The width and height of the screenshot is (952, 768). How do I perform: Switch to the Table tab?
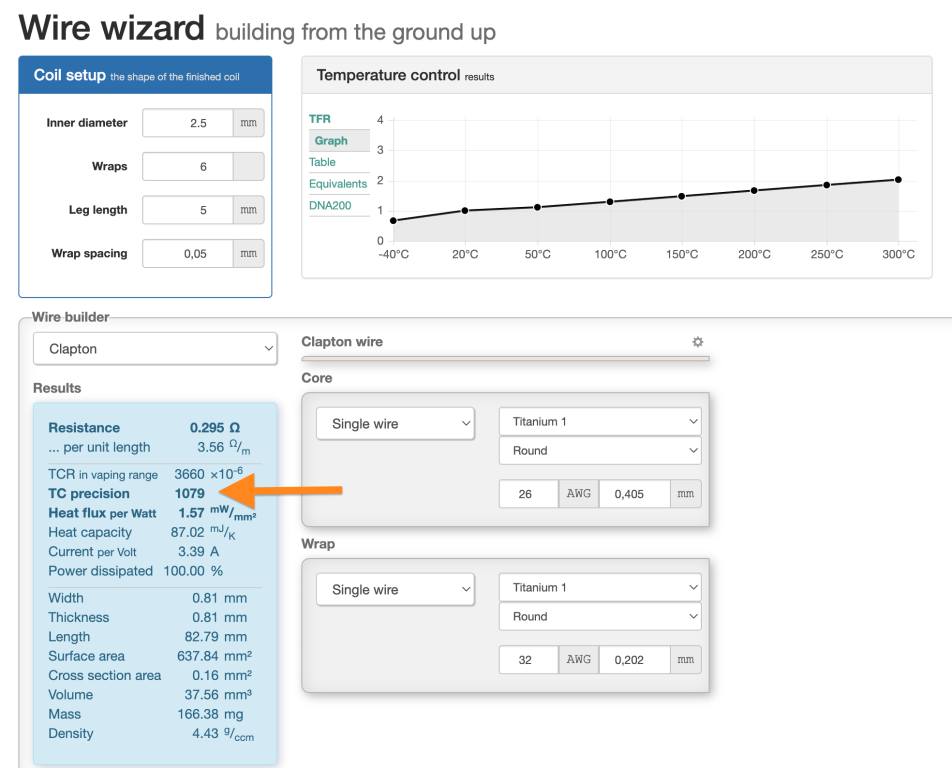point(322,162)
